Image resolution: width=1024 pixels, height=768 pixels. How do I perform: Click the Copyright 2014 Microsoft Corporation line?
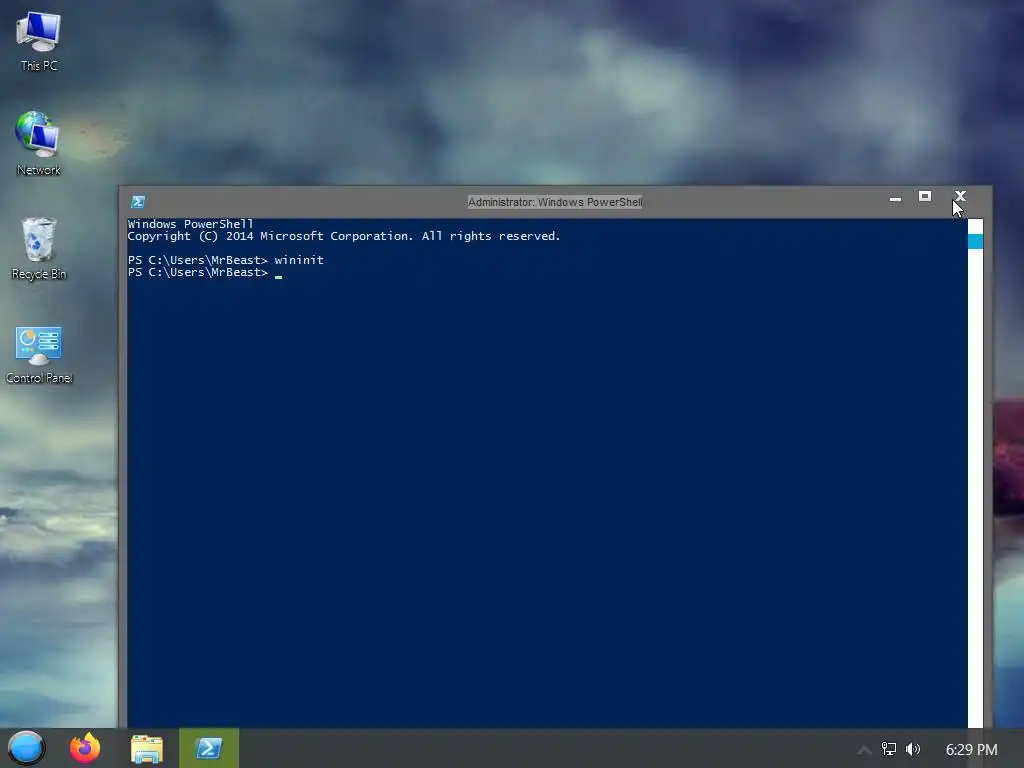click(344, 236)
